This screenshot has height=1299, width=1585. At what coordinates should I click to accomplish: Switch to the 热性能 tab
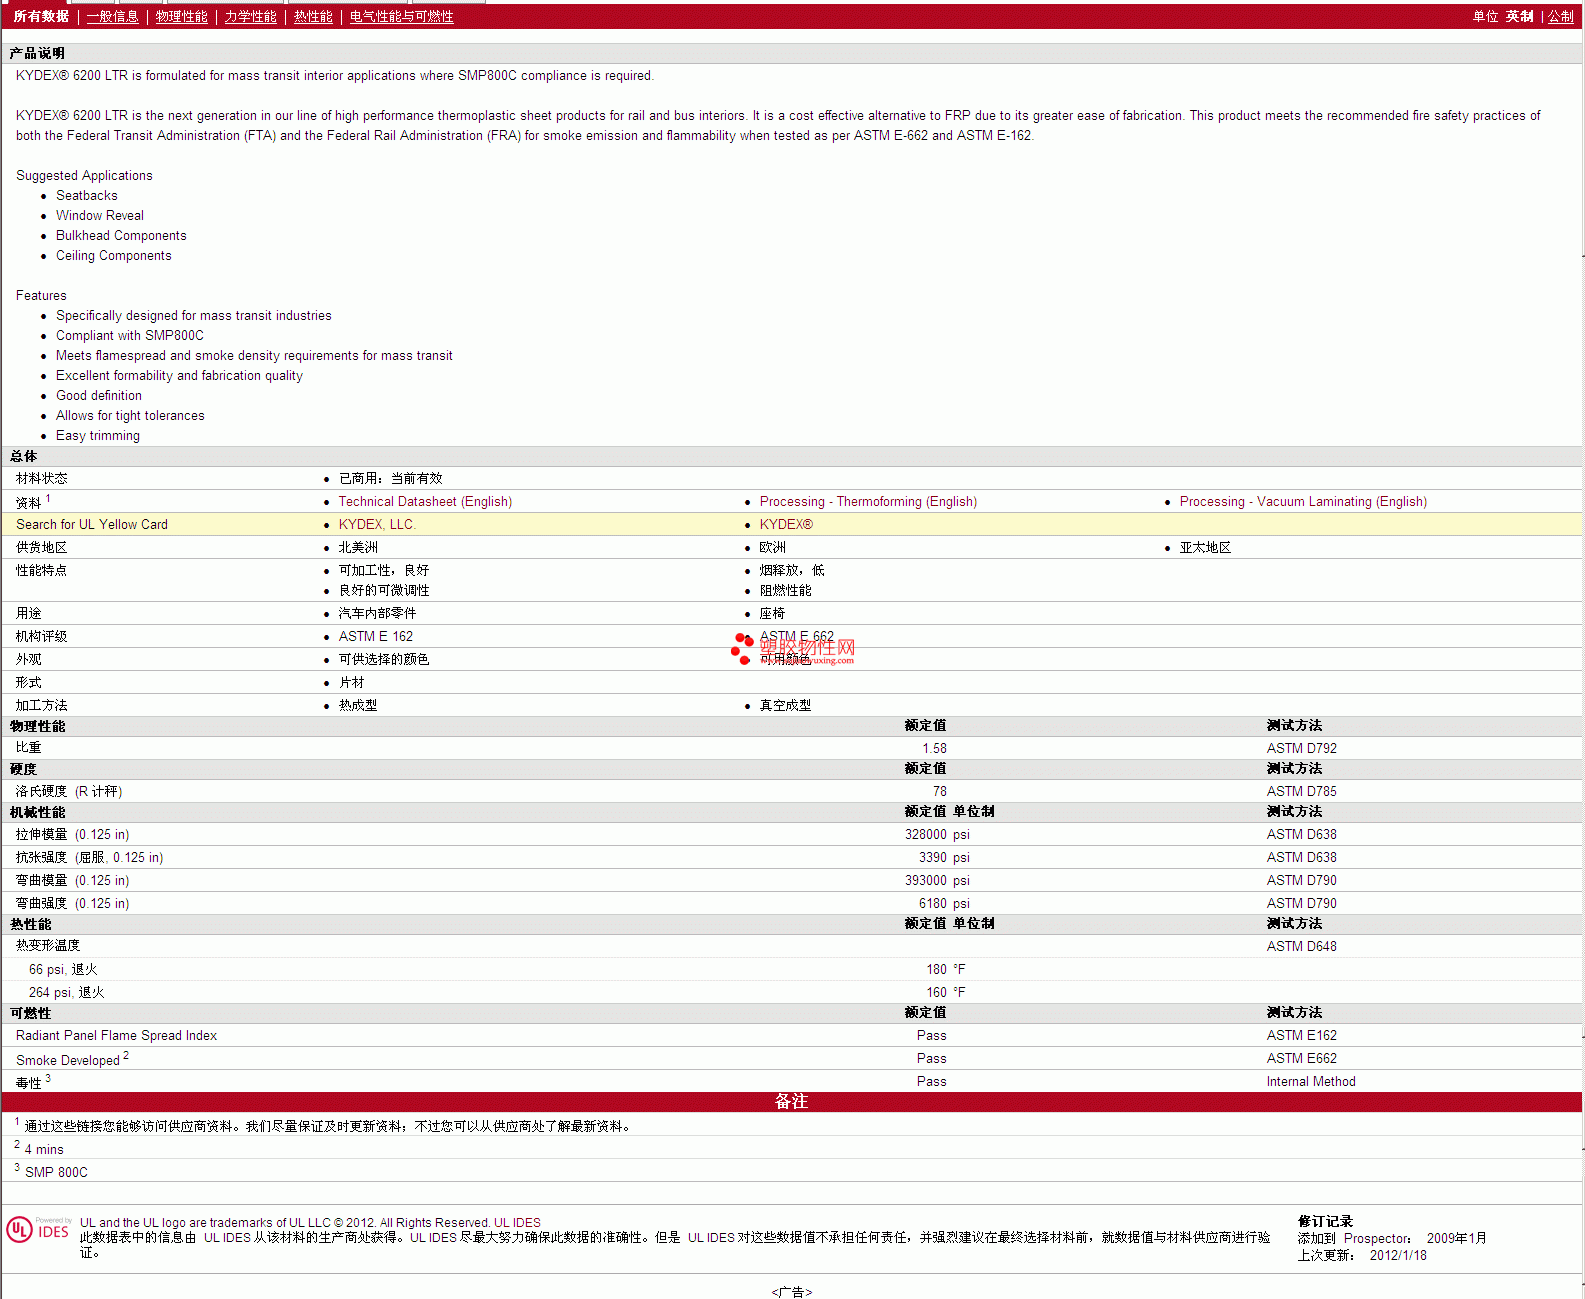tap(313, 17)
